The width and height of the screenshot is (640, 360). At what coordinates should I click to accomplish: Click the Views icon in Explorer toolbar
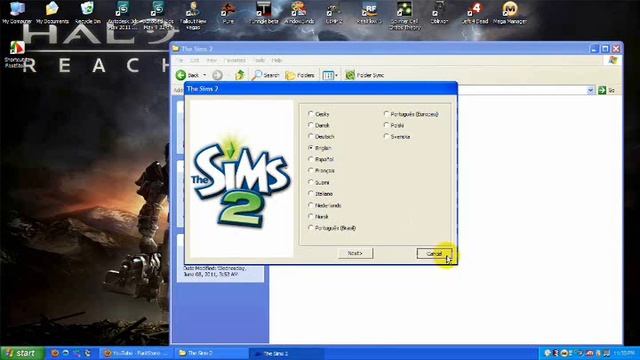click(328, 75)
